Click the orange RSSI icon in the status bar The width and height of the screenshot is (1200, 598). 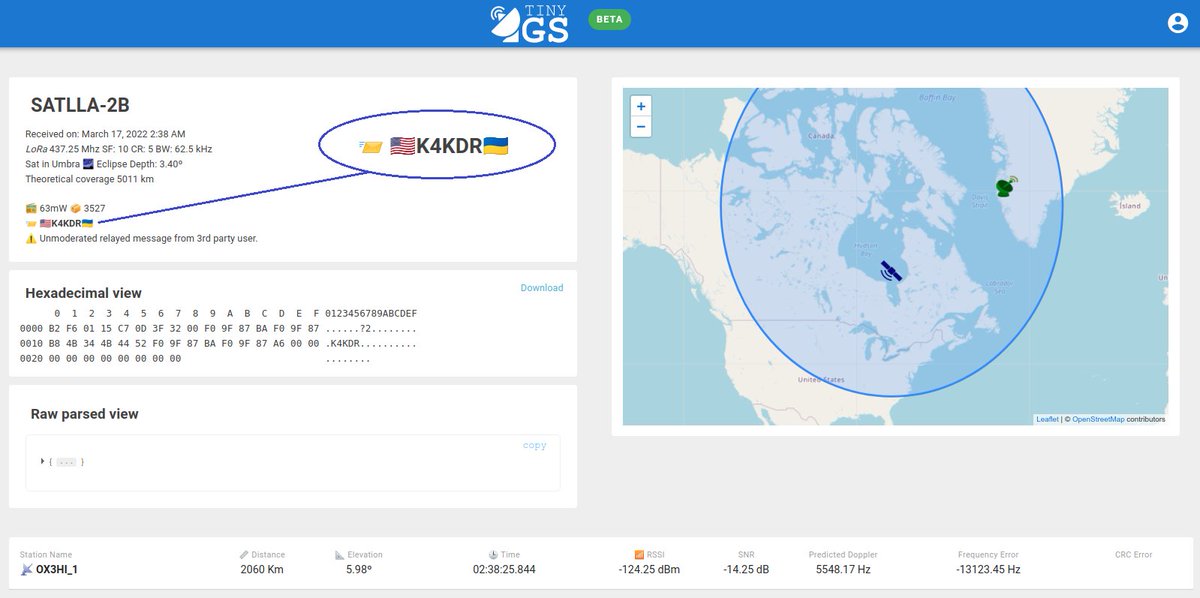point(637,553)
